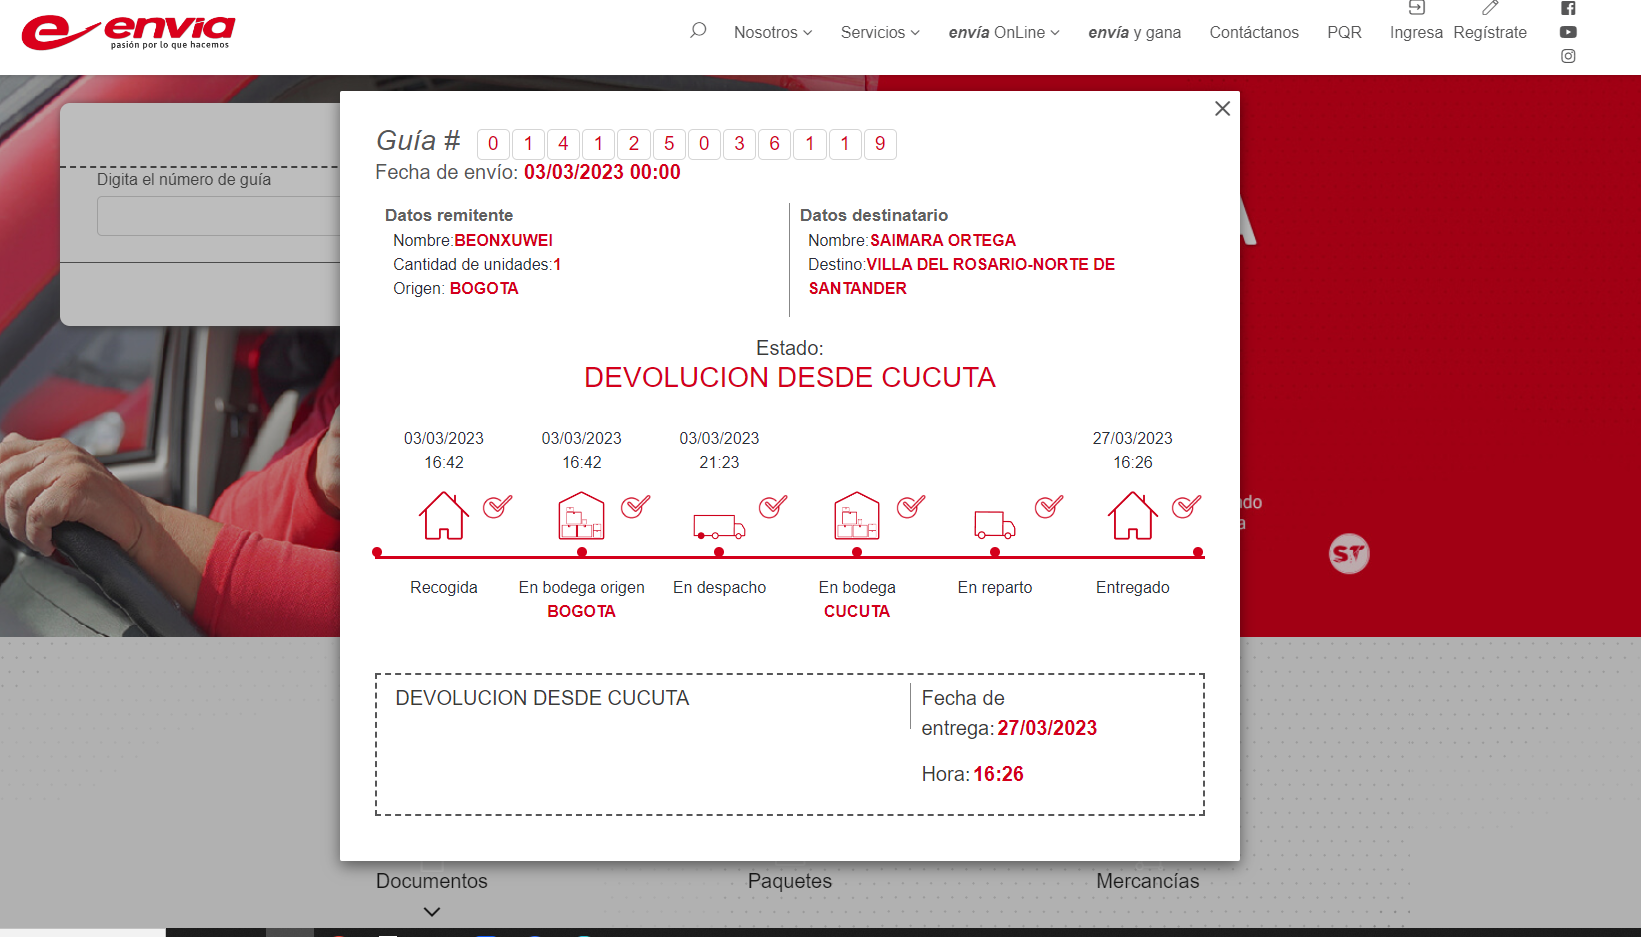This screenshot has height=937, width=1641.
Task: Open the PQR page
Action: pyautogui.click(x=1344, y=32)
